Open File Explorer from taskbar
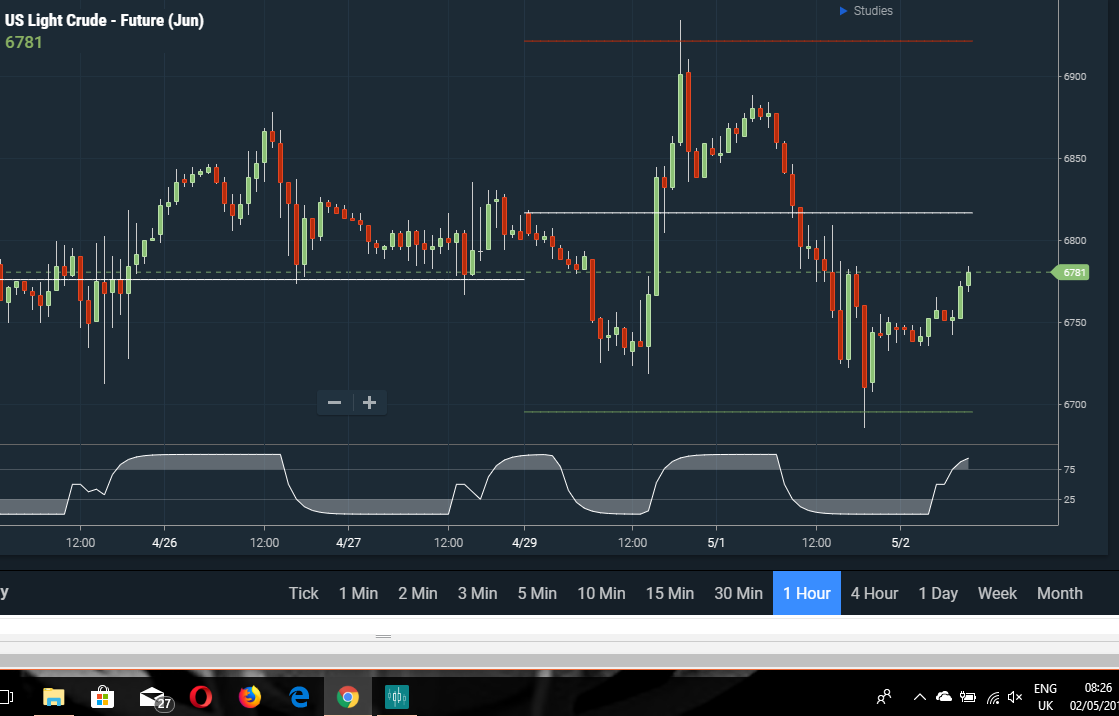Image resolution: width=1119 pixels, height=716 pixels. click(54, 697)
